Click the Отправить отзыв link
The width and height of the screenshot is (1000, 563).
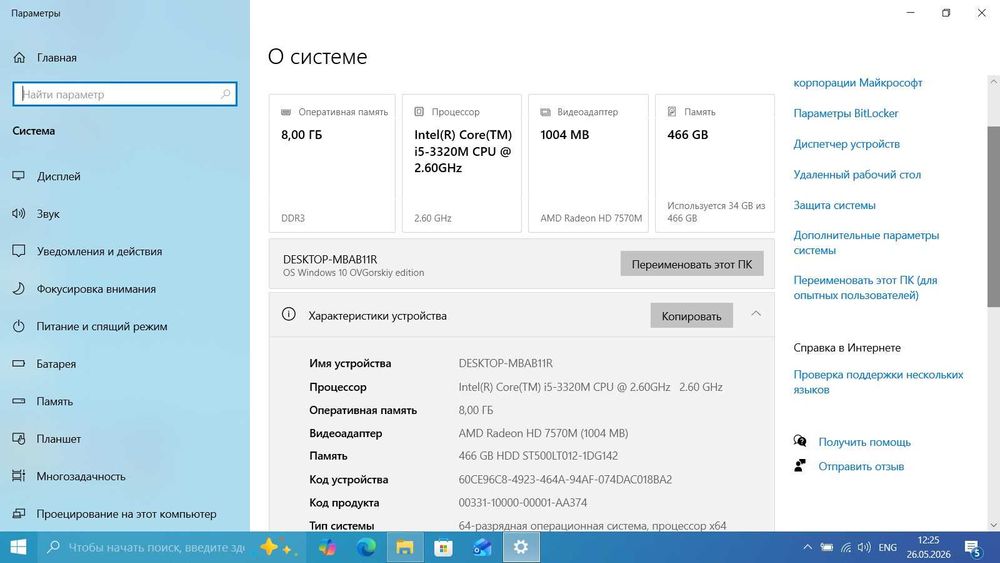point(861,466)
